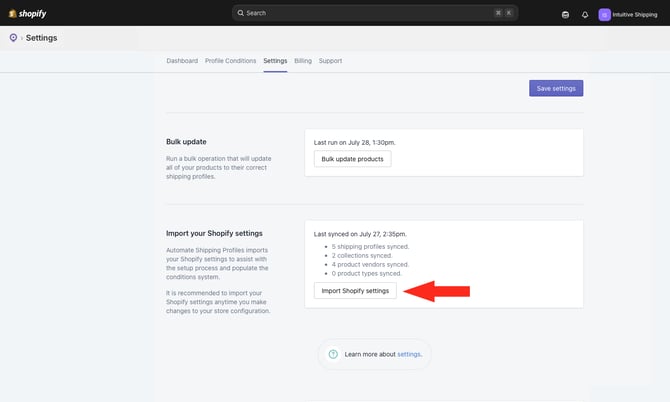This screenshot has height=402, width=670.
Task: Open the store activity icon in top bar
Action: pyautogui.click(x=565, y=15)
